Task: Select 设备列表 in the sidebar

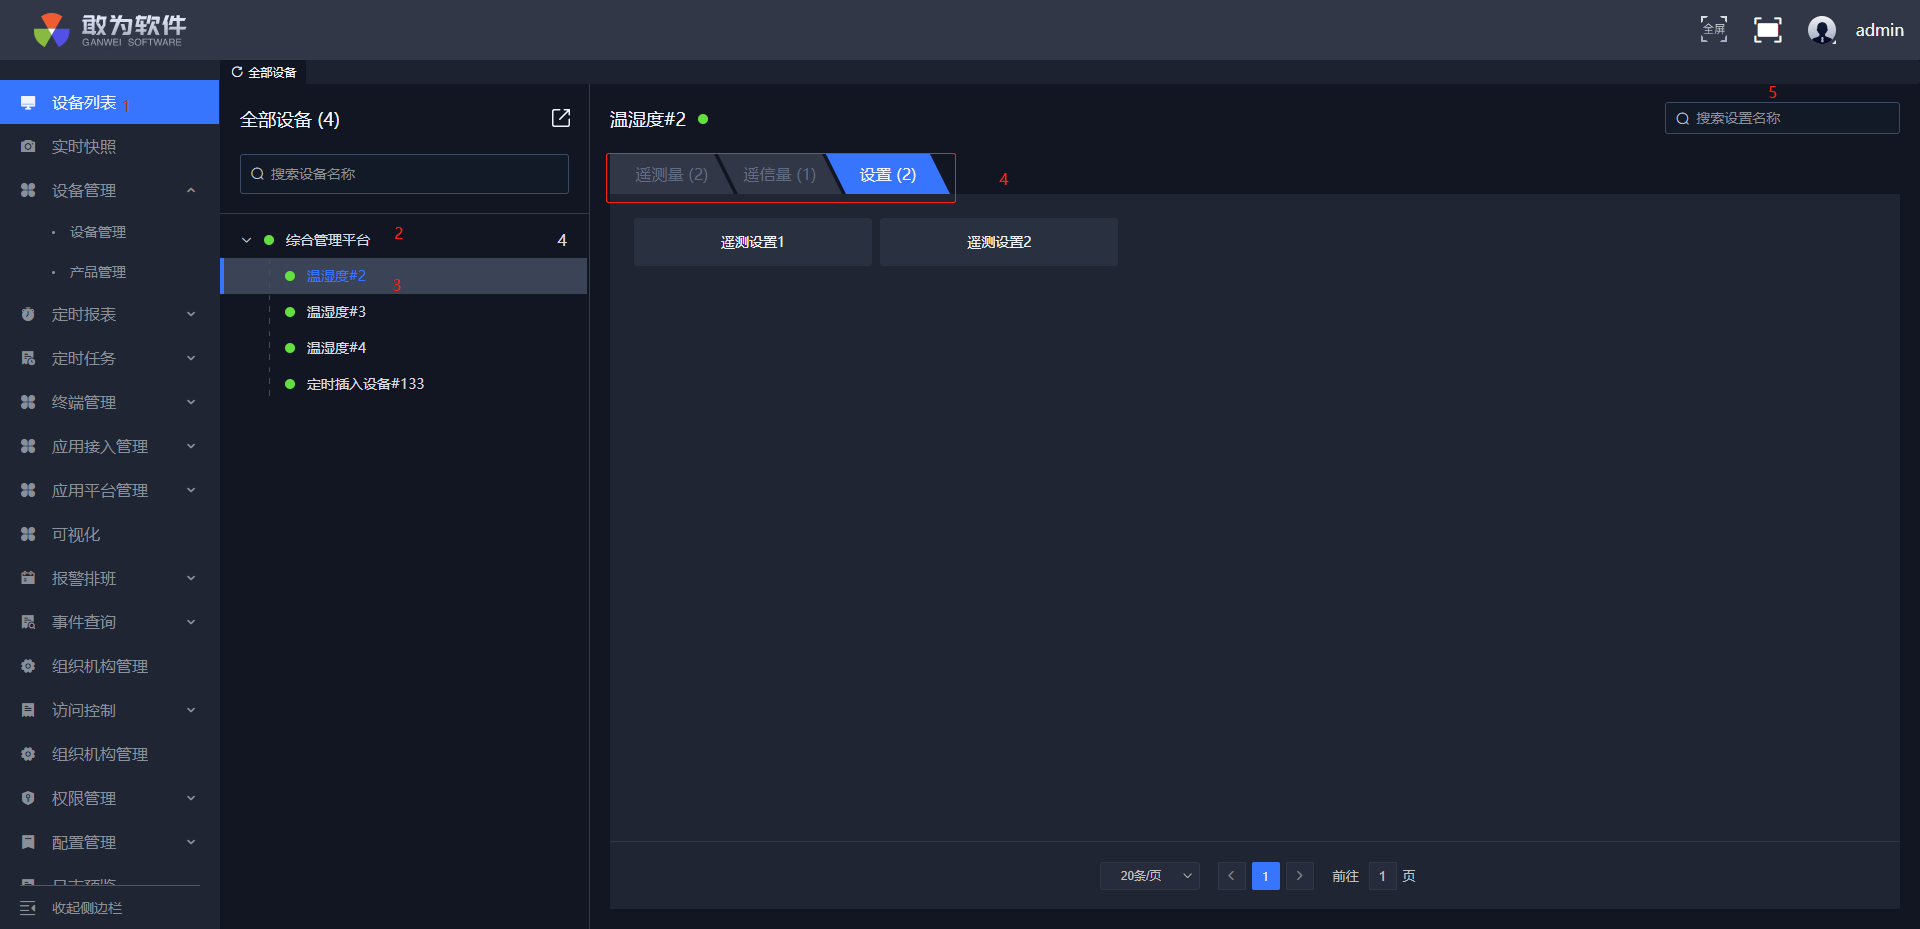Action: click(109, 102)
